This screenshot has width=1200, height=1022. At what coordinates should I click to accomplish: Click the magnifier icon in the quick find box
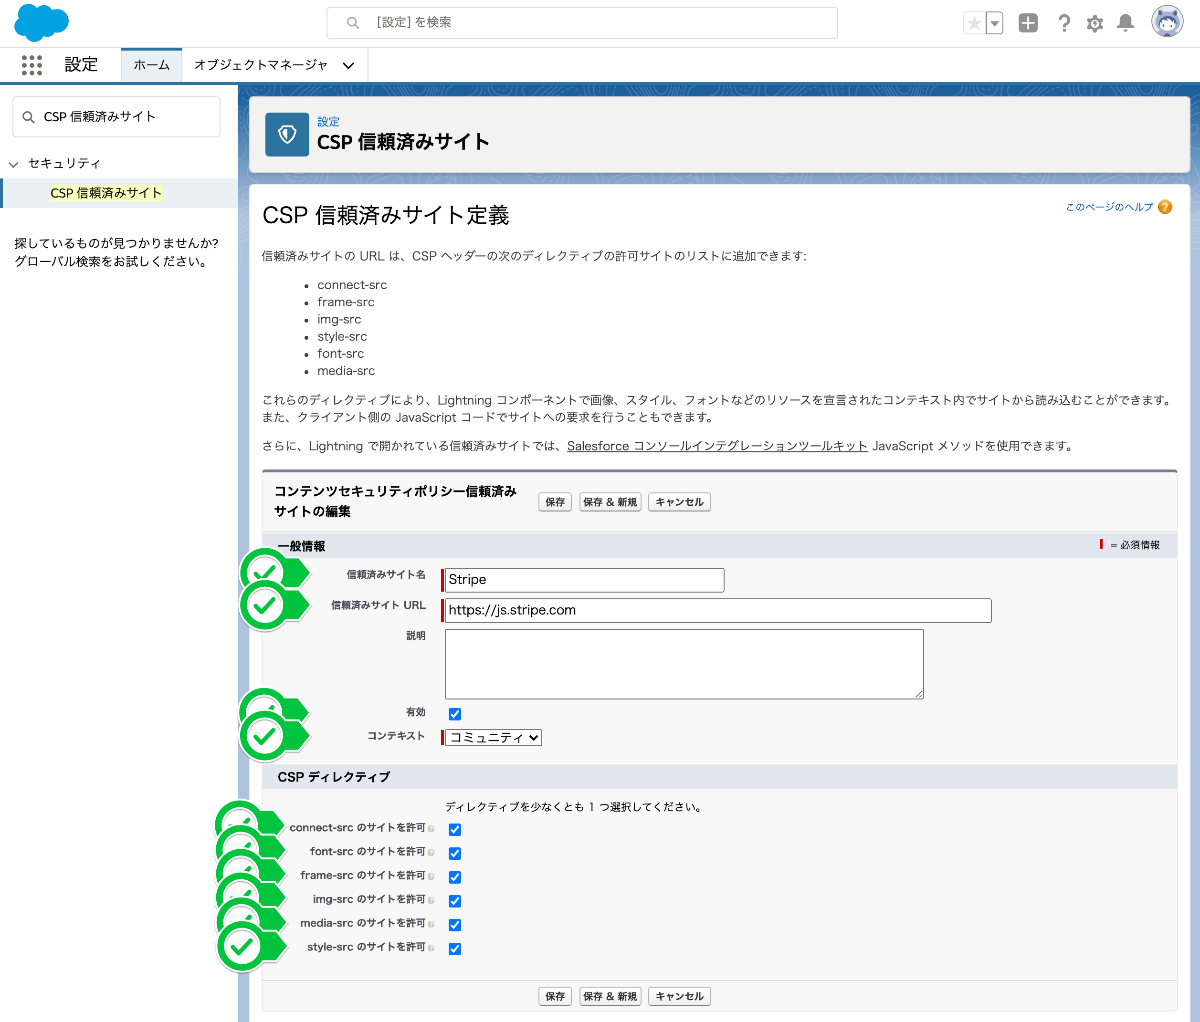click(29, 117)
